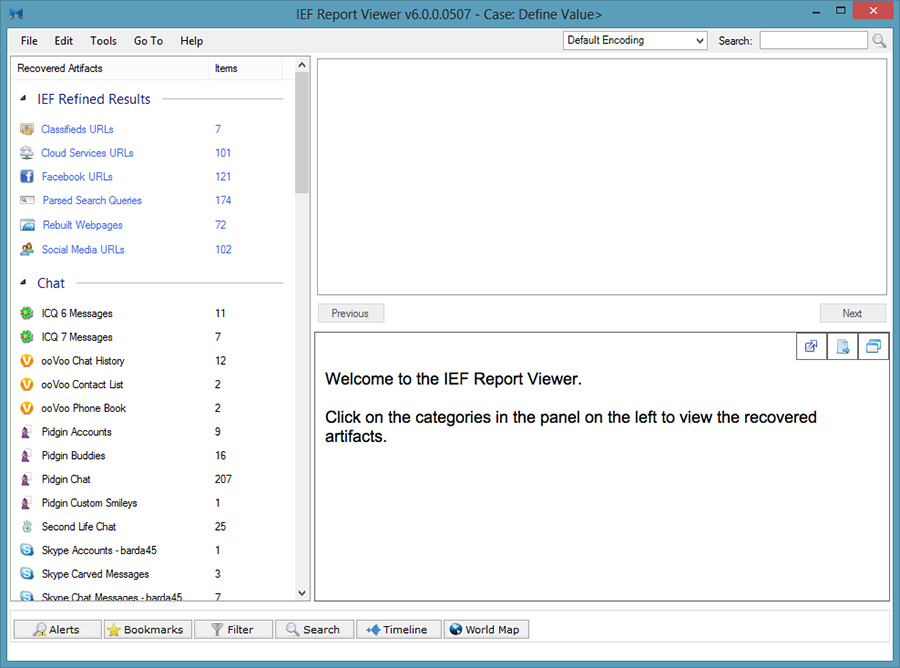Click the Recovered Artifacts column header
900x668 pixels.
click(109, 68)
